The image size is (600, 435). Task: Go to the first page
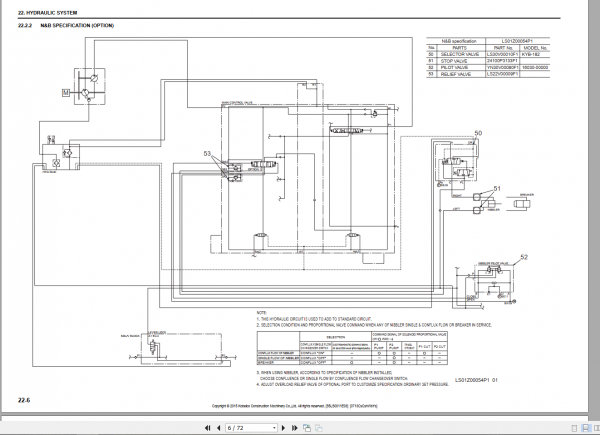(x=207, y=428)
